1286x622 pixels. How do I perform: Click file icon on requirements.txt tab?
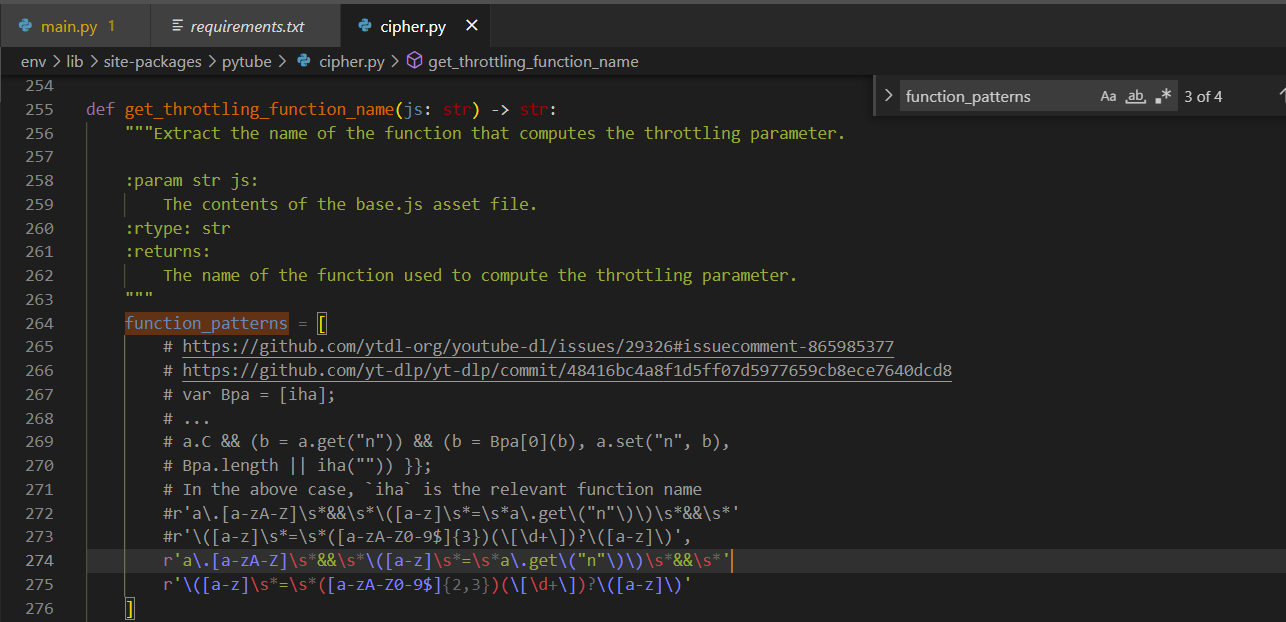[178, 26]
